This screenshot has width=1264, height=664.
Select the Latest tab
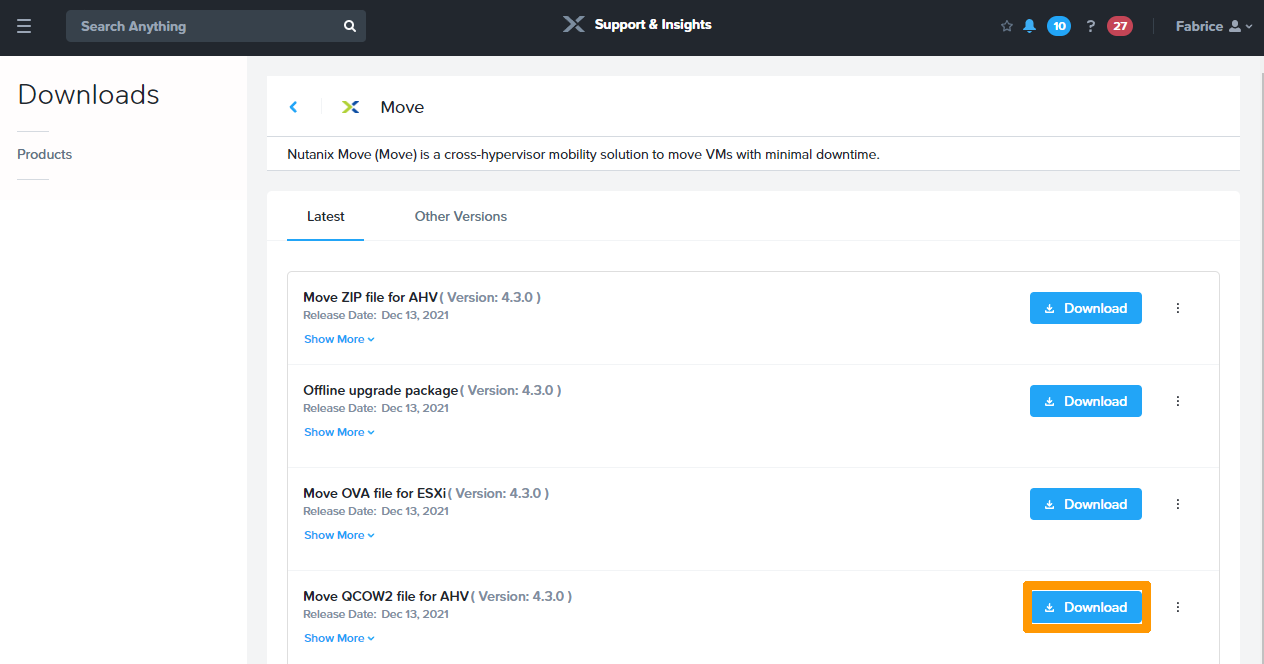[325, 216]
